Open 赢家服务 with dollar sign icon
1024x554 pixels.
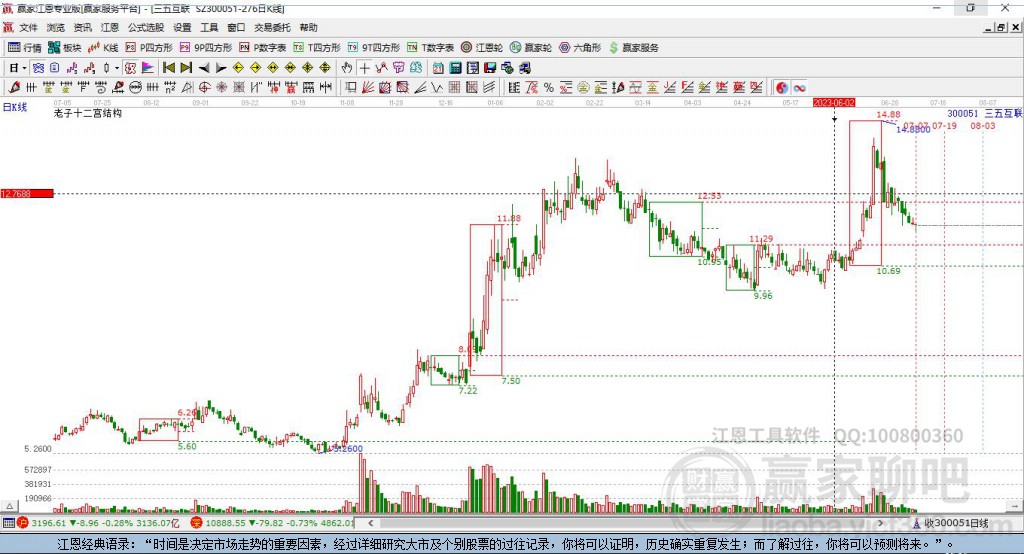[633, 48]
